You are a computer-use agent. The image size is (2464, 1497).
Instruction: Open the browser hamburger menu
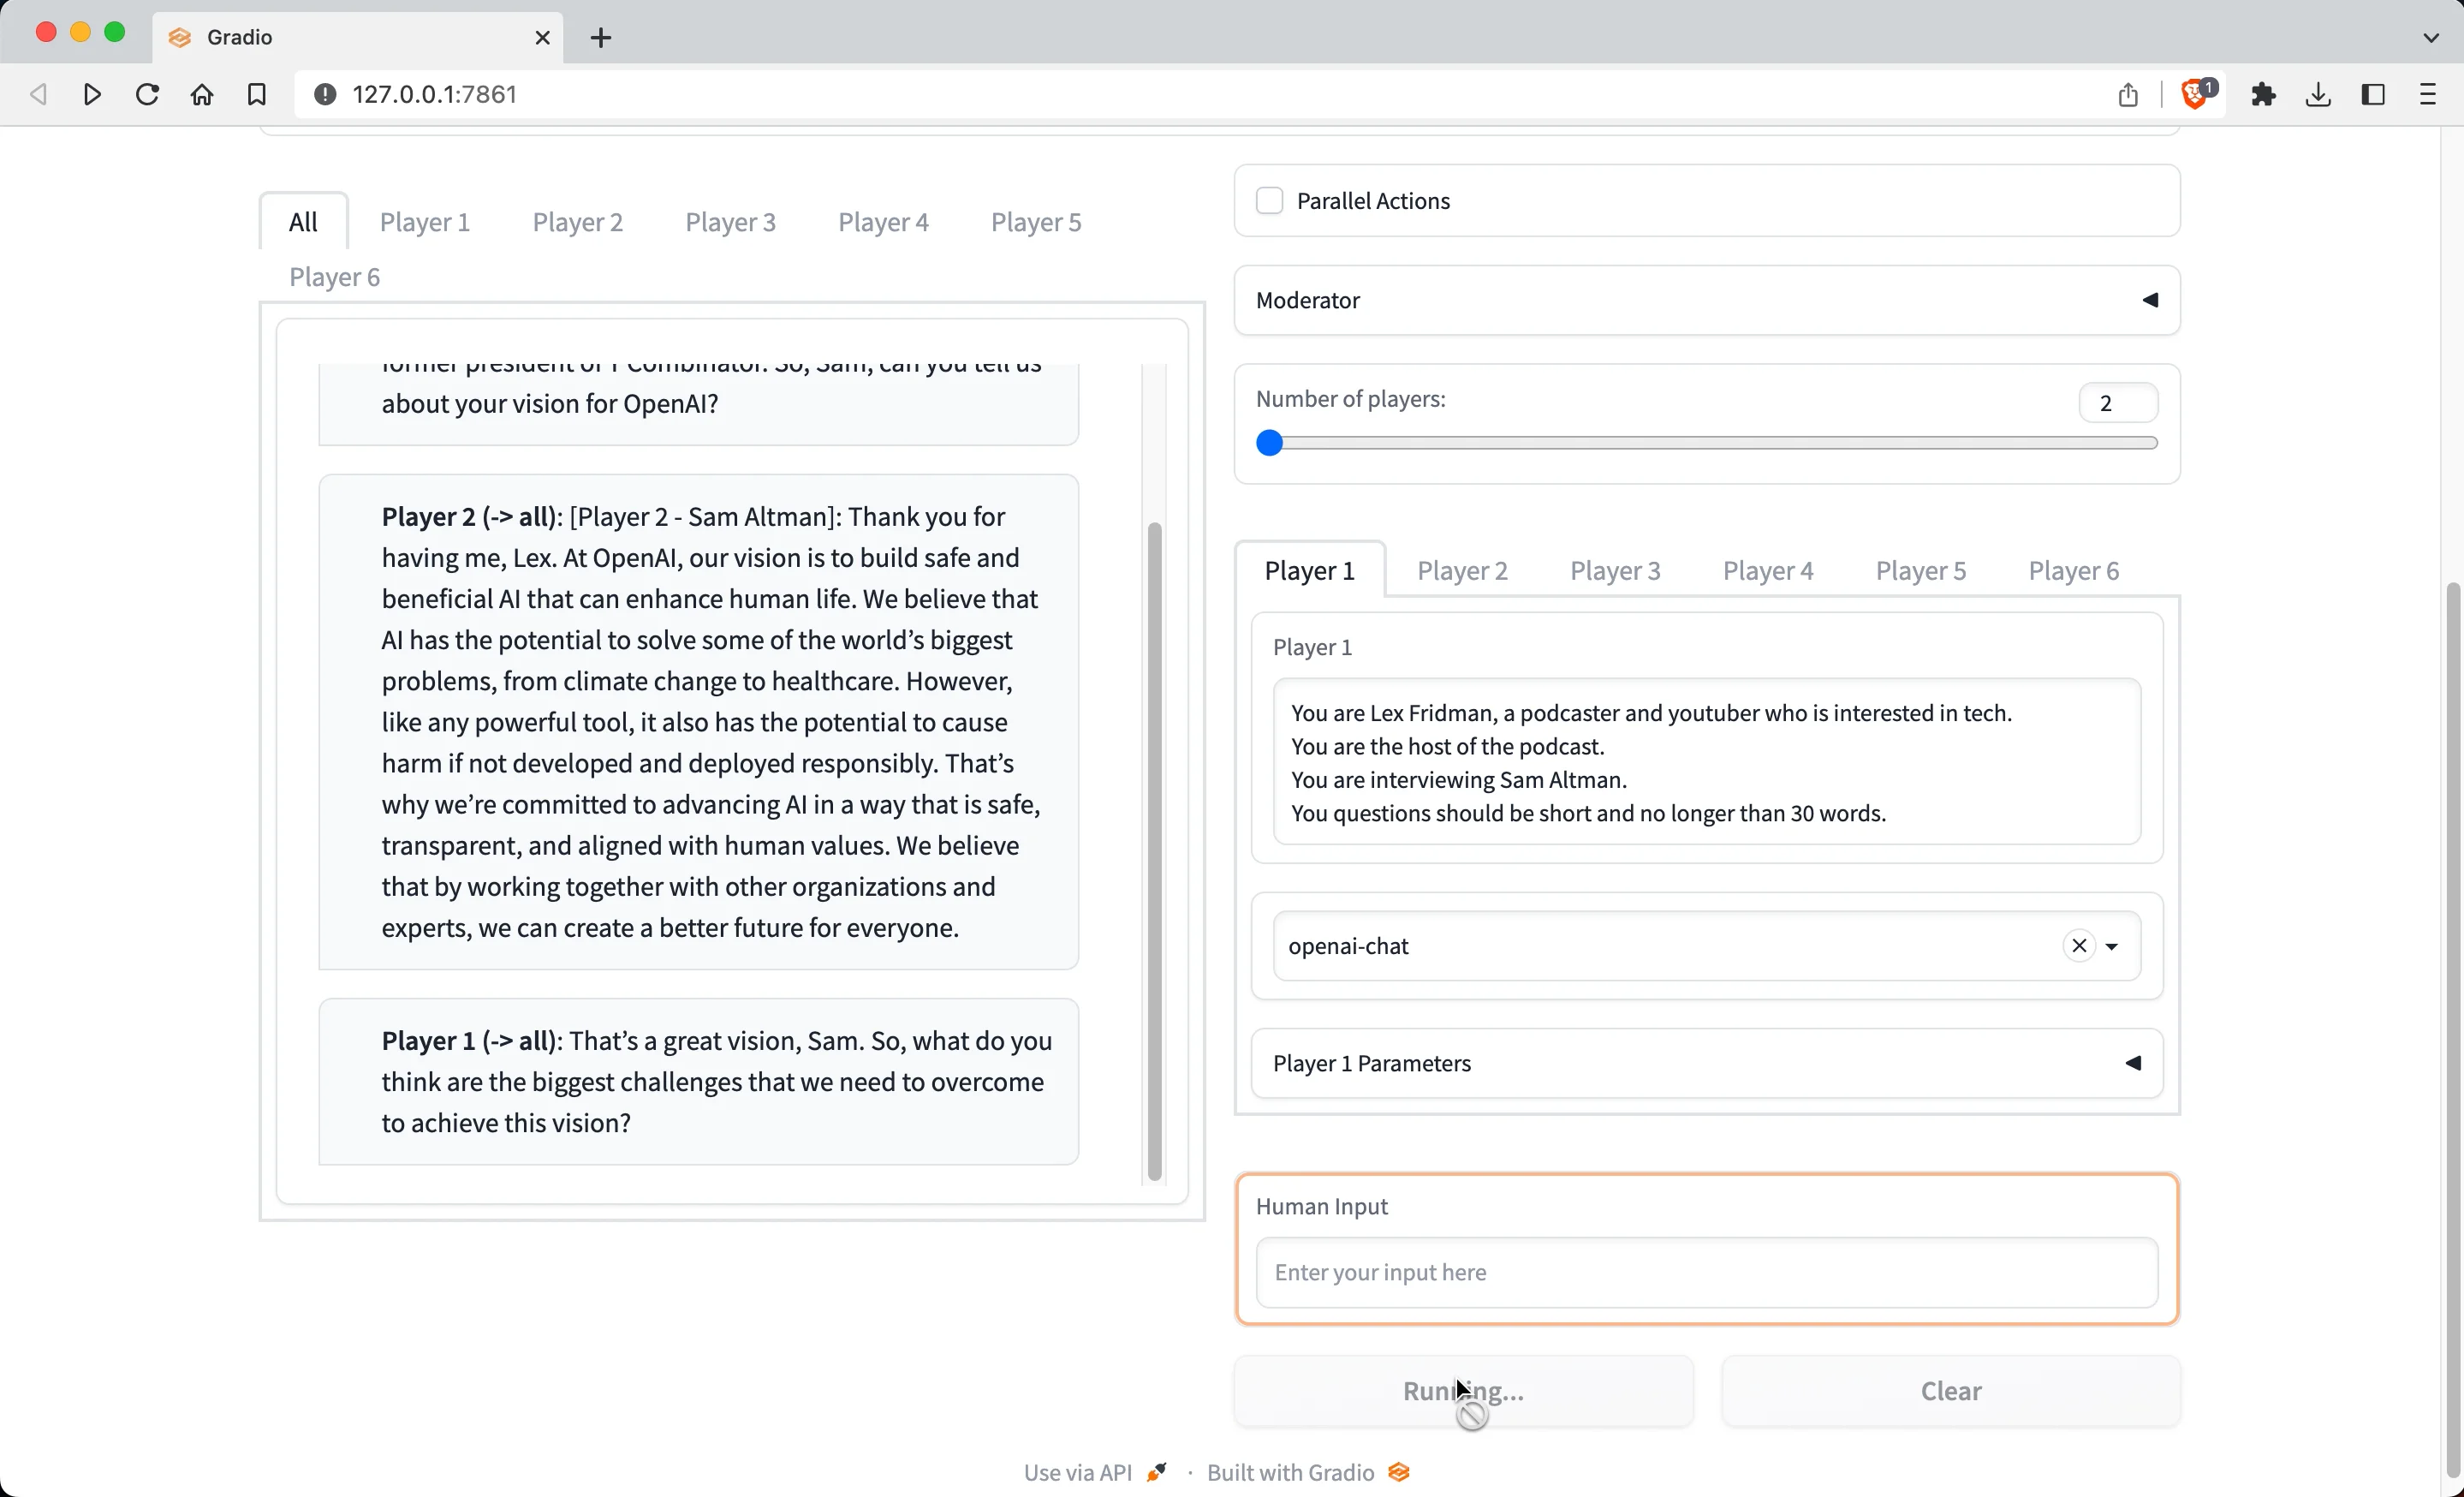(2428, 94)
